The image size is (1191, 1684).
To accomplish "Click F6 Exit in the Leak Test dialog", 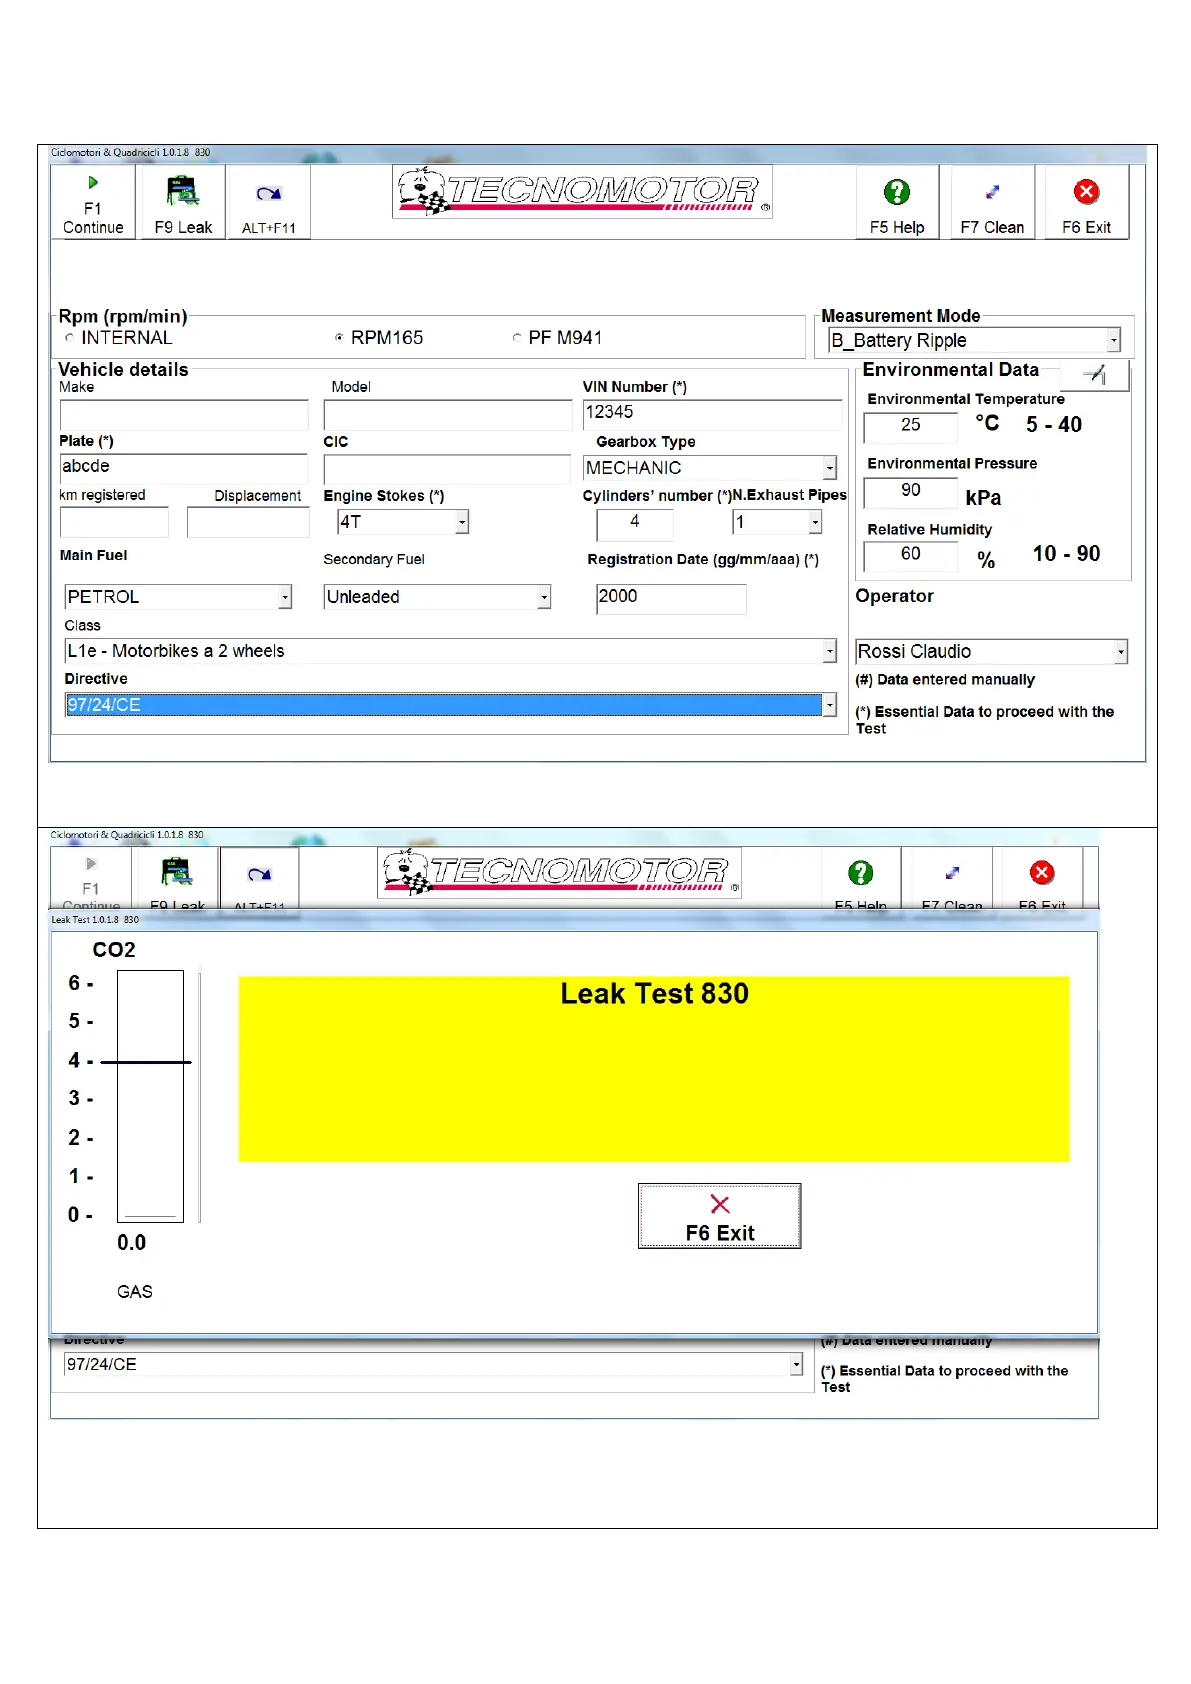I will click(x=720, y=1217).
